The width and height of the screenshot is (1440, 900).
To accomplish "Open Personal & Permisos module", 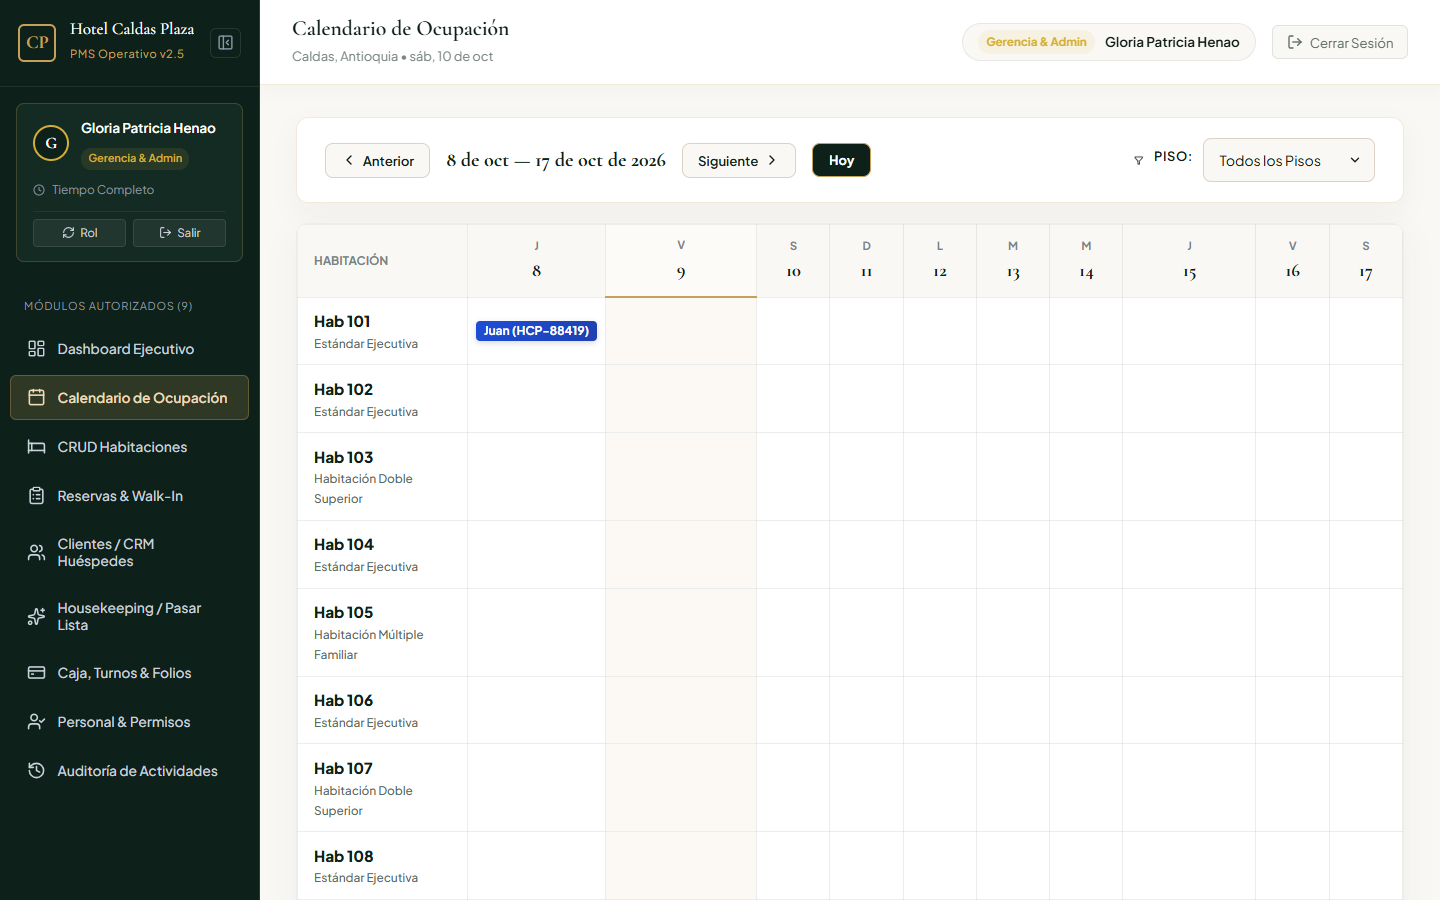I will [x=129, y=722].
